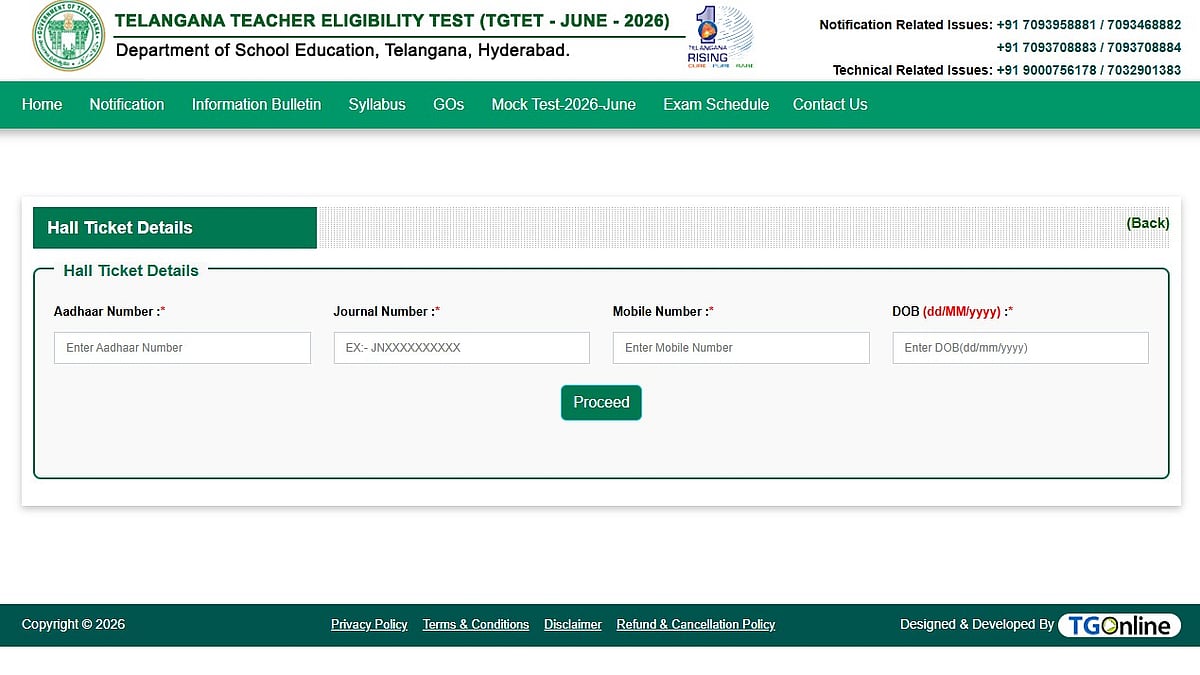Image resolution: width=1200 pixels, height=675 pixels.
Task: Click the Mobile Number label
Action: (663, 311)
